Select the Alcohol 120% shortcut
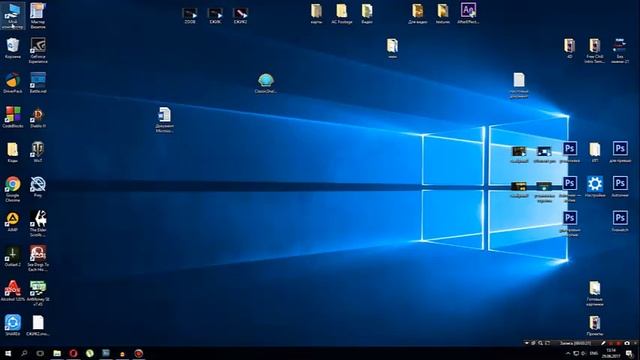The image size is (640, 360). point(13,291)
